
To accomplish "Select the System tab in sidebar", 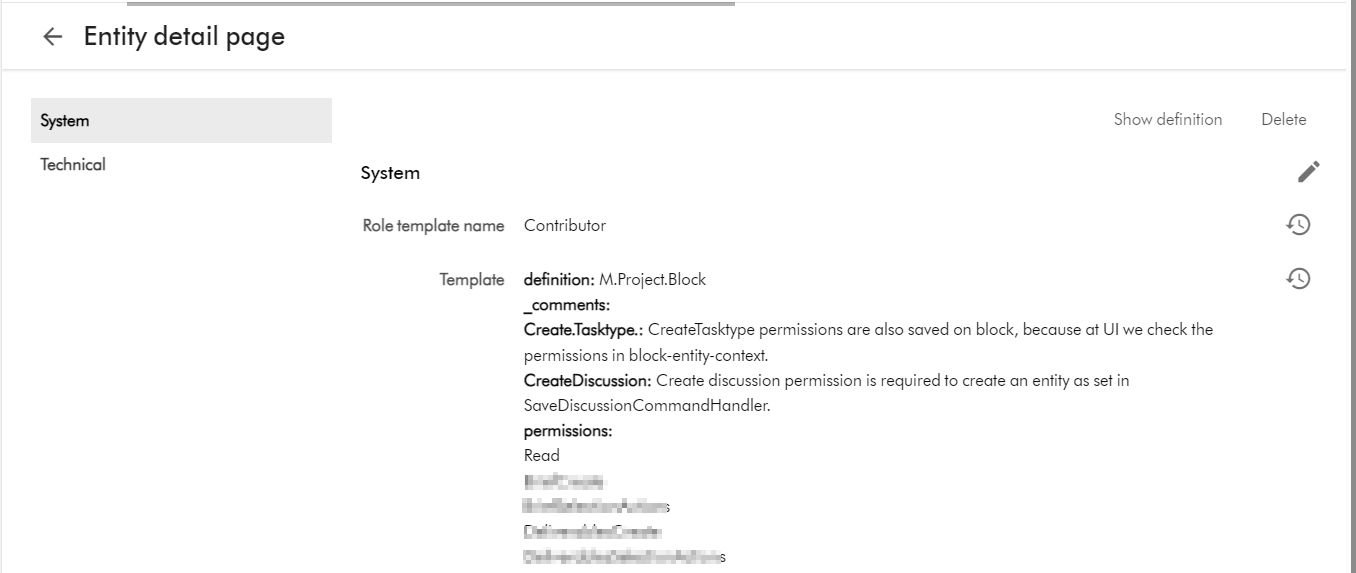I will click(x=181, y=121).
